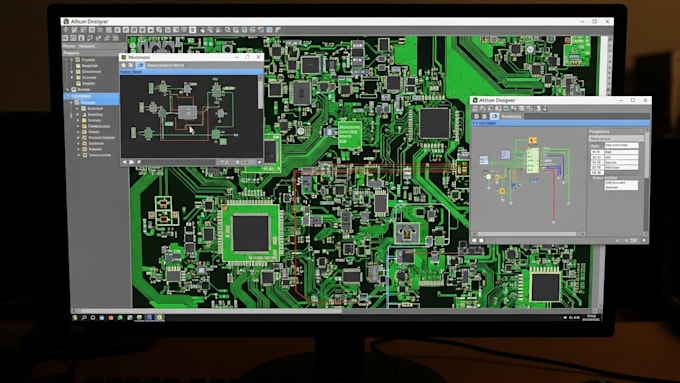Click the highlighted toolbar icon in dark schematic window
The height and width of the screenshot is (383, 680).
pyautogui.click(x=141, y=65)
